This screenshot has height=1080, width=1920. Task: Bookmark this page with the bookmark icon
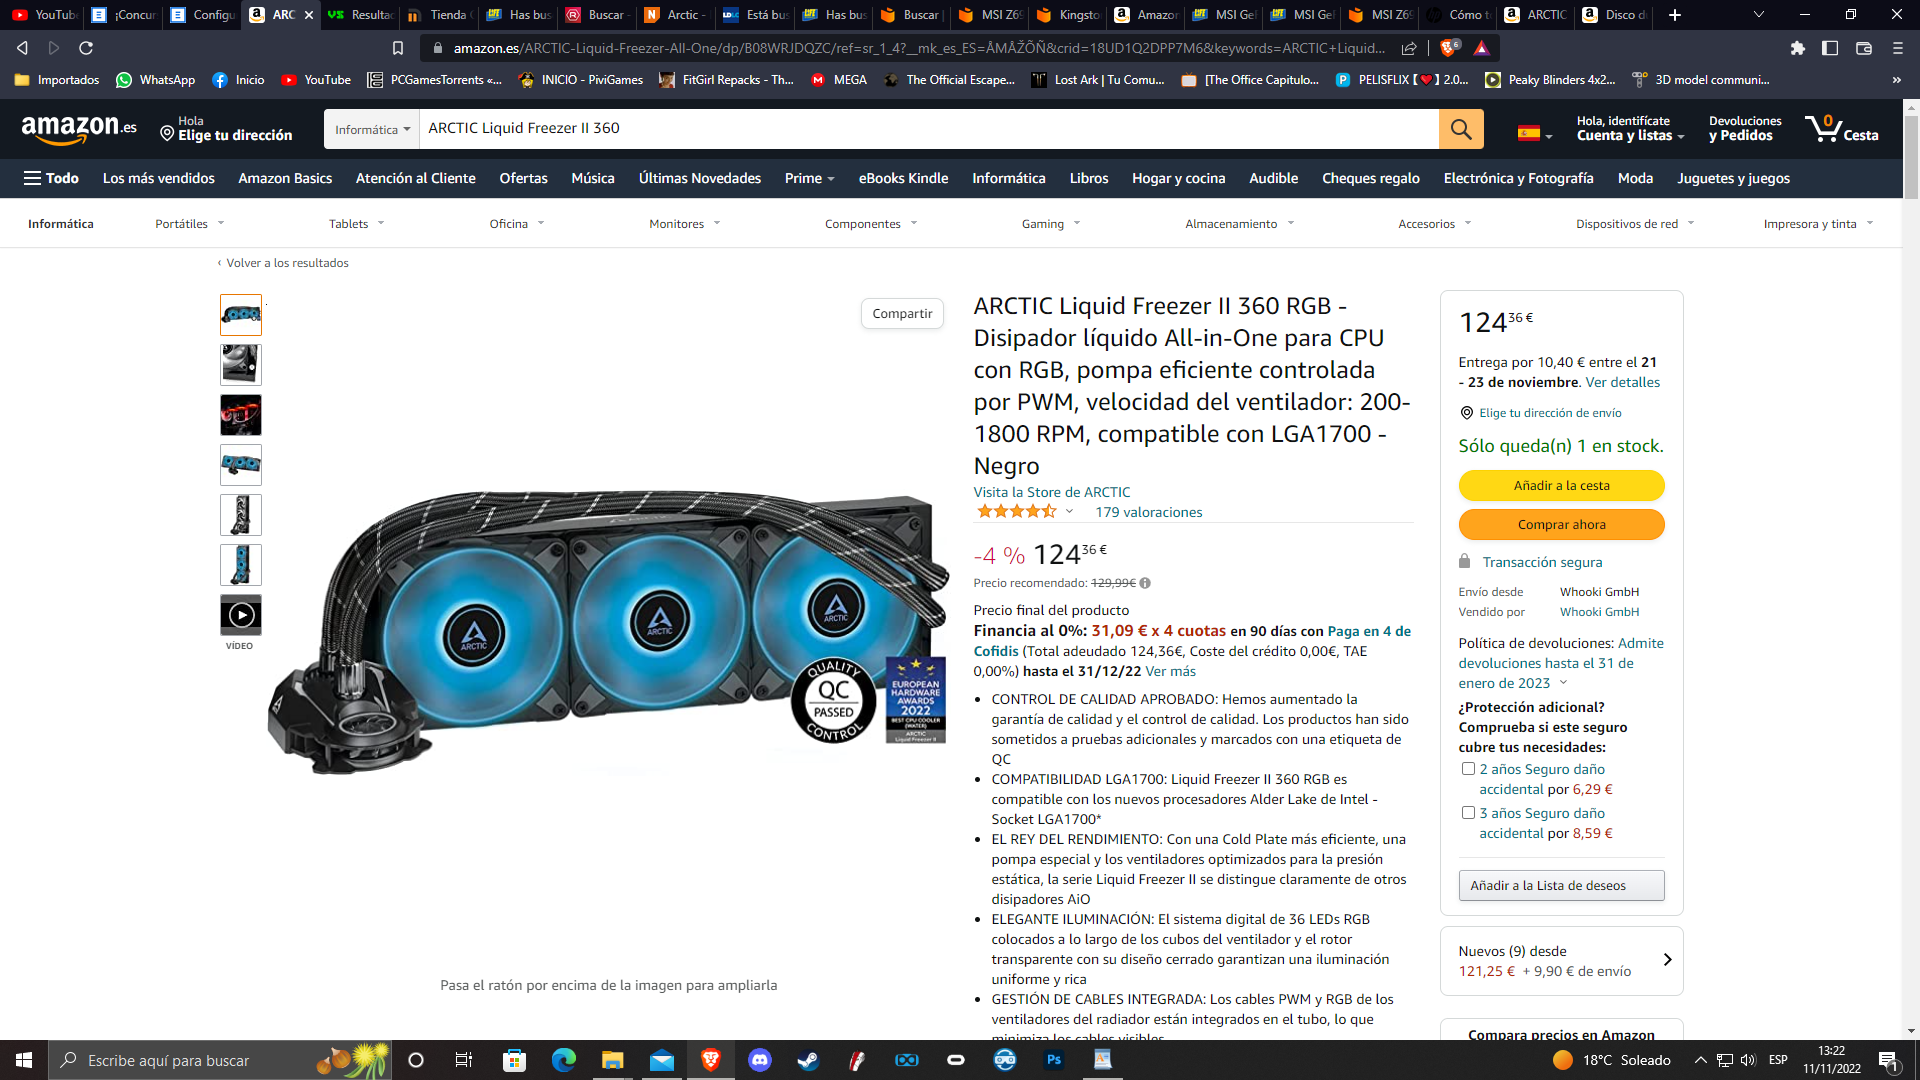click(397, 48)
